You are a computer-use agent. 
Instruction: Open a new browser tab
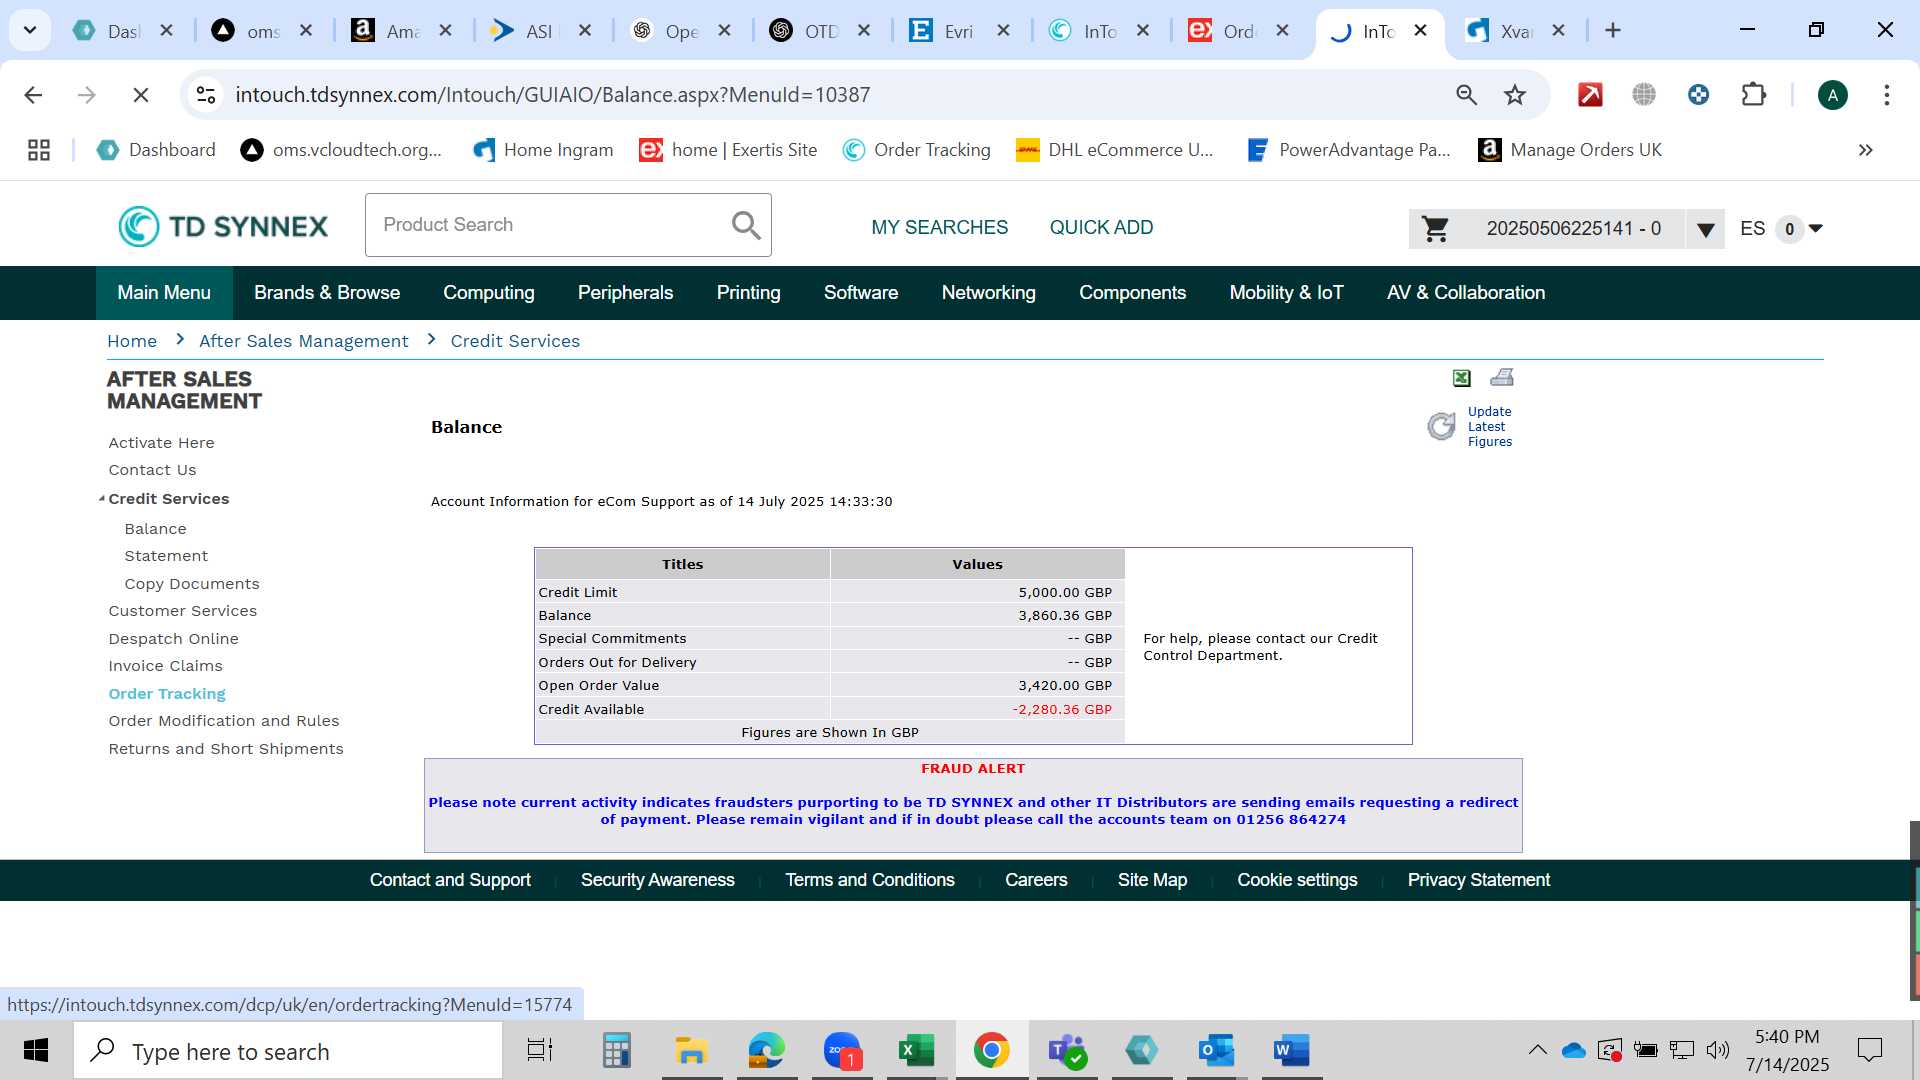(x=1613, y=30)
